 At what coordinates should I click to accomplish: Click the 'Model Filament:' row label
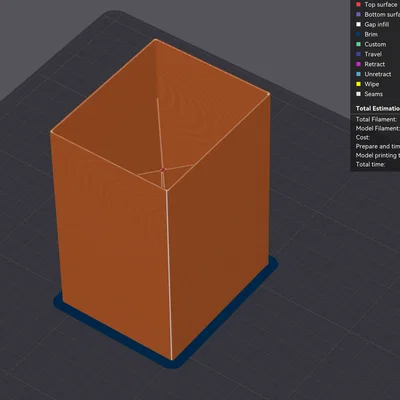pos(377,128)
